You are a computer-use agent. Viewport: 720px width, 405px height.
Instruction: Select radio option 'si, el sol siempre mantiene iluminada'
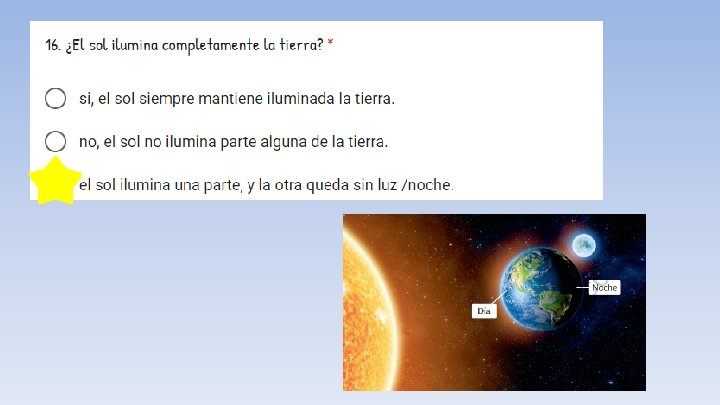[x=55, y=98]
